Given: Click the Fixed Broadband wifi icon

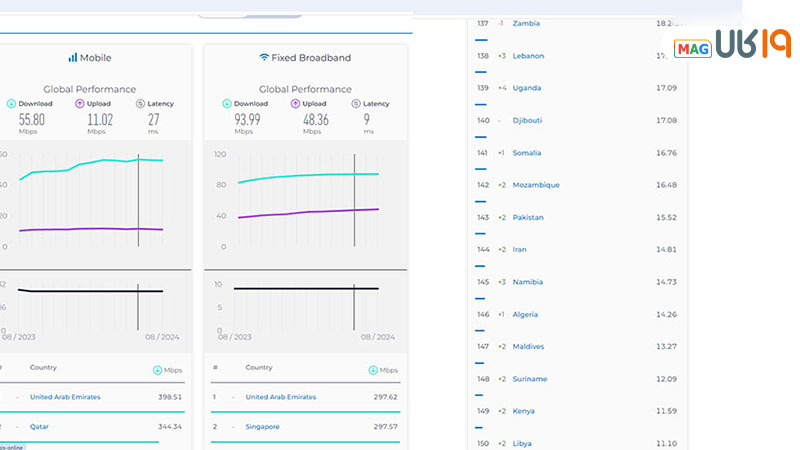Looking at the screenshot, I should click(x=264, y=58).
